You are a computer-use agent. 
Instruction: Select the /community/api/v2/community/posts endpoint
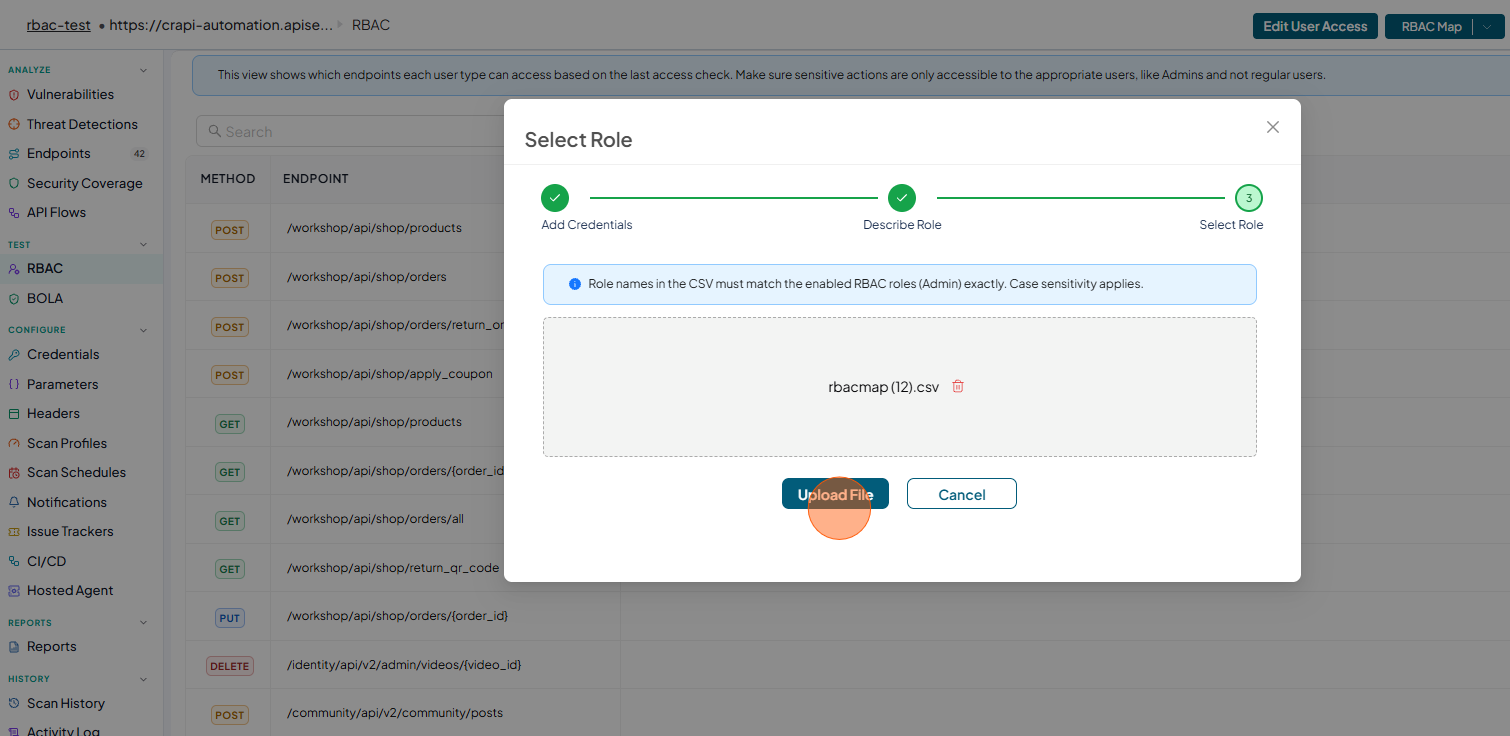(395, 713)
